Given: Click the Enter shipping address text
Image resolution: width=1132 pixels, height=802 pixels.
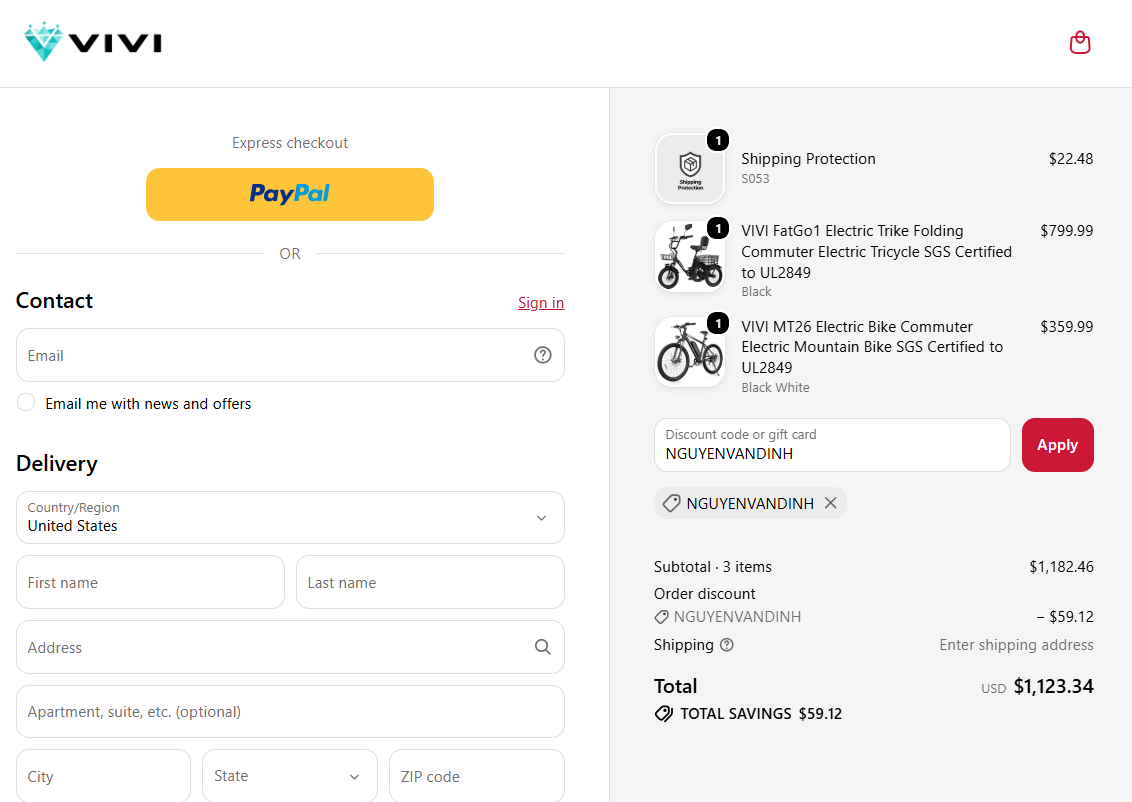Looking at the screenshot, I should coord(1016,645).
